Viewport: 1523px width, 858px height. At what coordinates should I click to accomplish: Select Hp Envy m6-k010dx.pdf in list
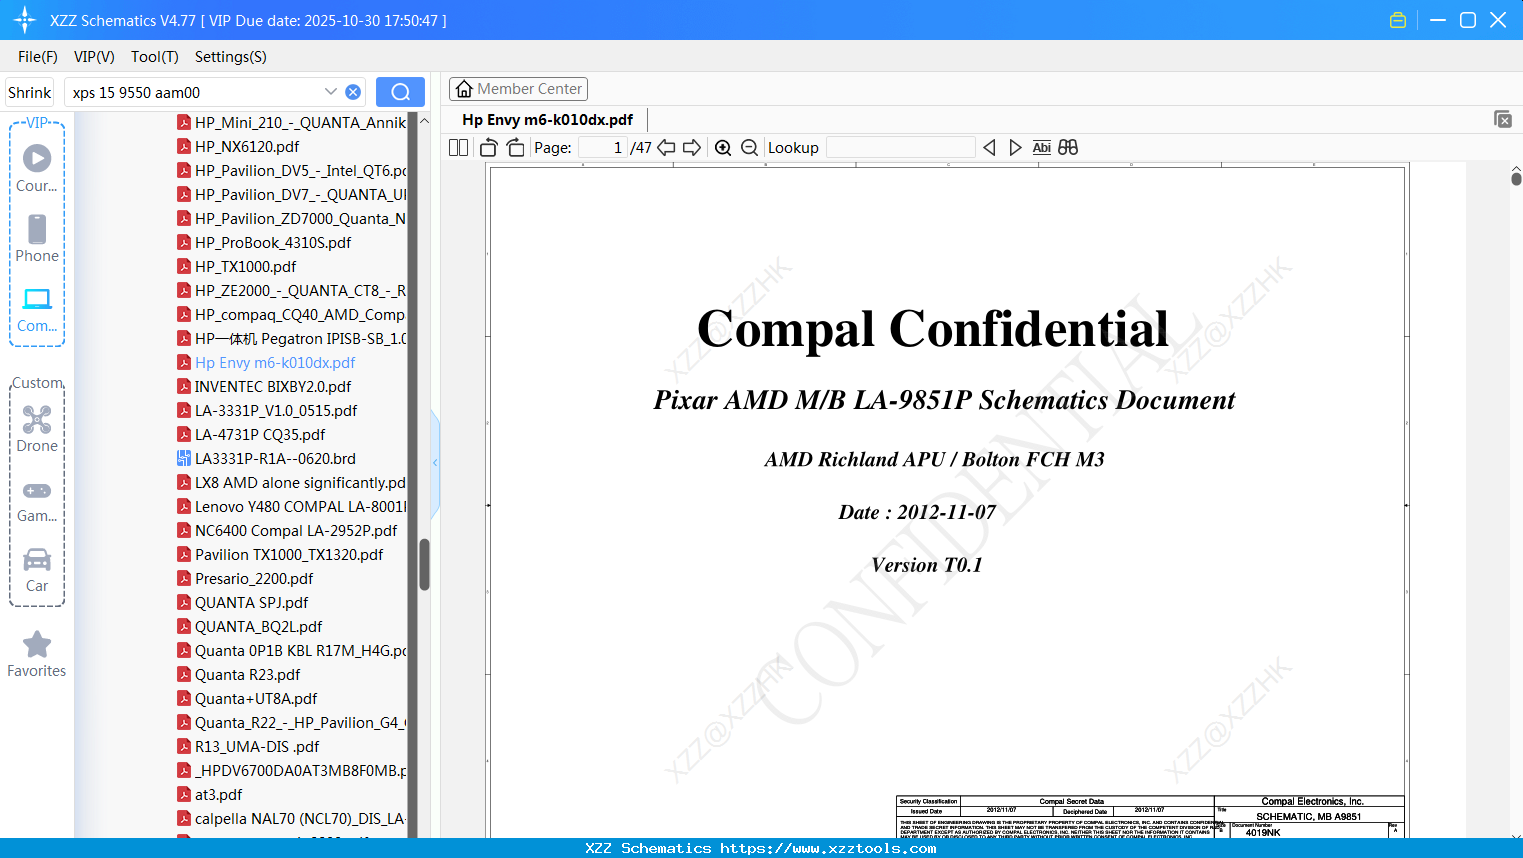tap(275, 363)
